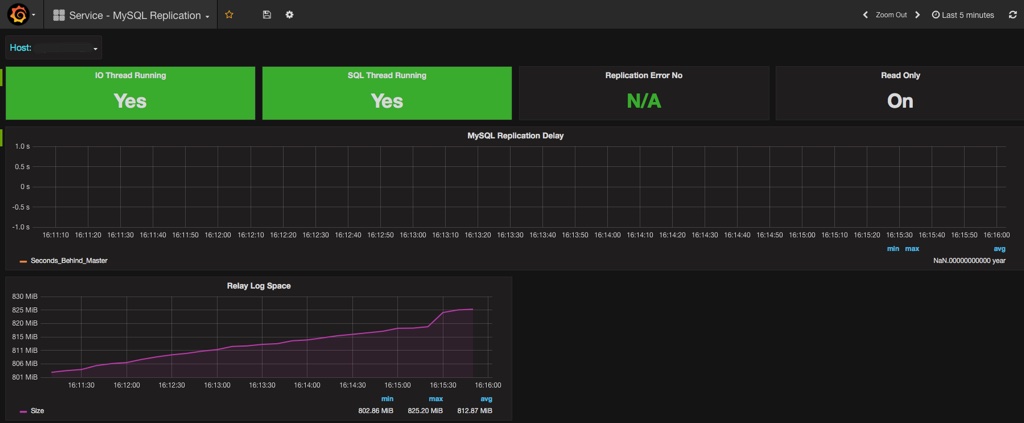This screenshot has height=423, width=1024.
Task: Sort the Replication Delay legend by max
Action: coord(912,249)
